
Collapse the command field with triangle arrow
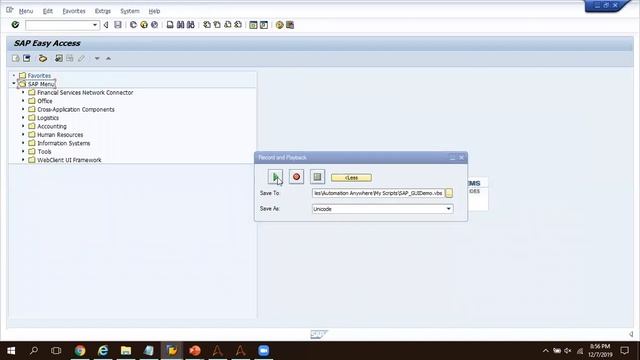(x=106, y=25)
